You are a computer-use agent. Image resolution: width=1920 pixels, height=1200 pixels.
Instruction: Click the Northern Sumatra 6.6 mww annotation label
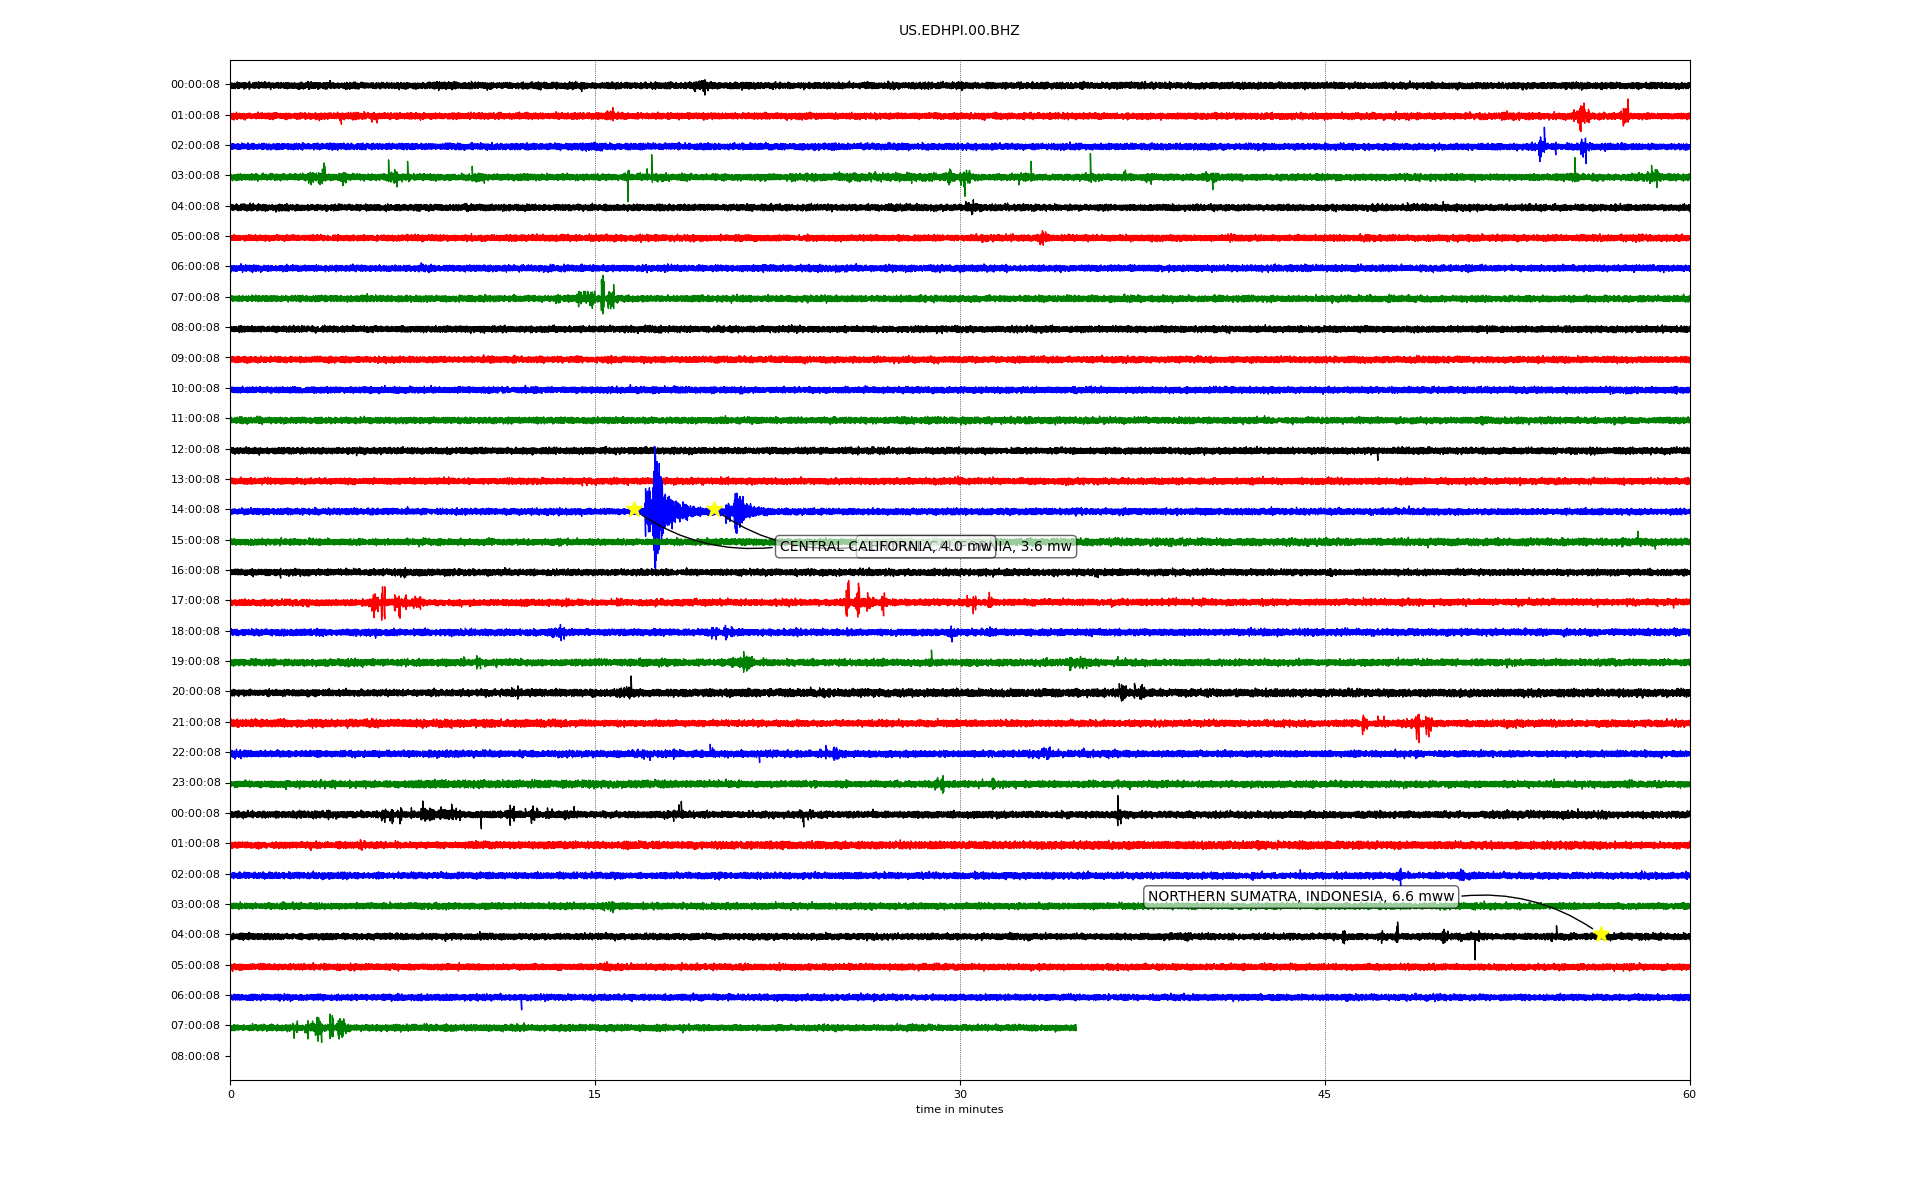[1300, 897]
